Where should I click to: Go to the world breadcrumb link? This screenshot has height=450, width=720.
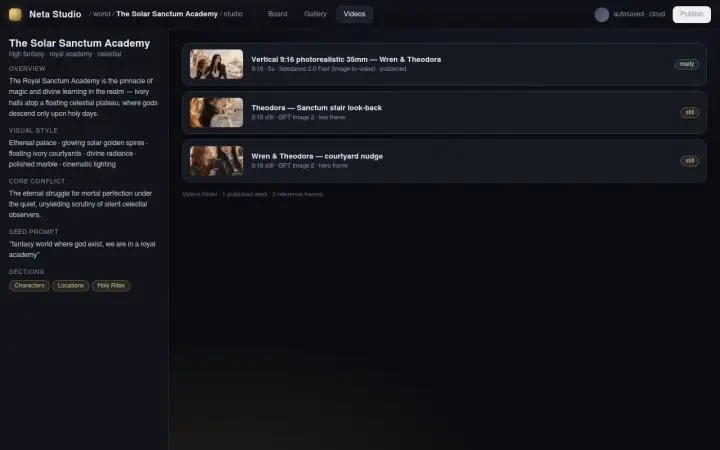(101, 14)
